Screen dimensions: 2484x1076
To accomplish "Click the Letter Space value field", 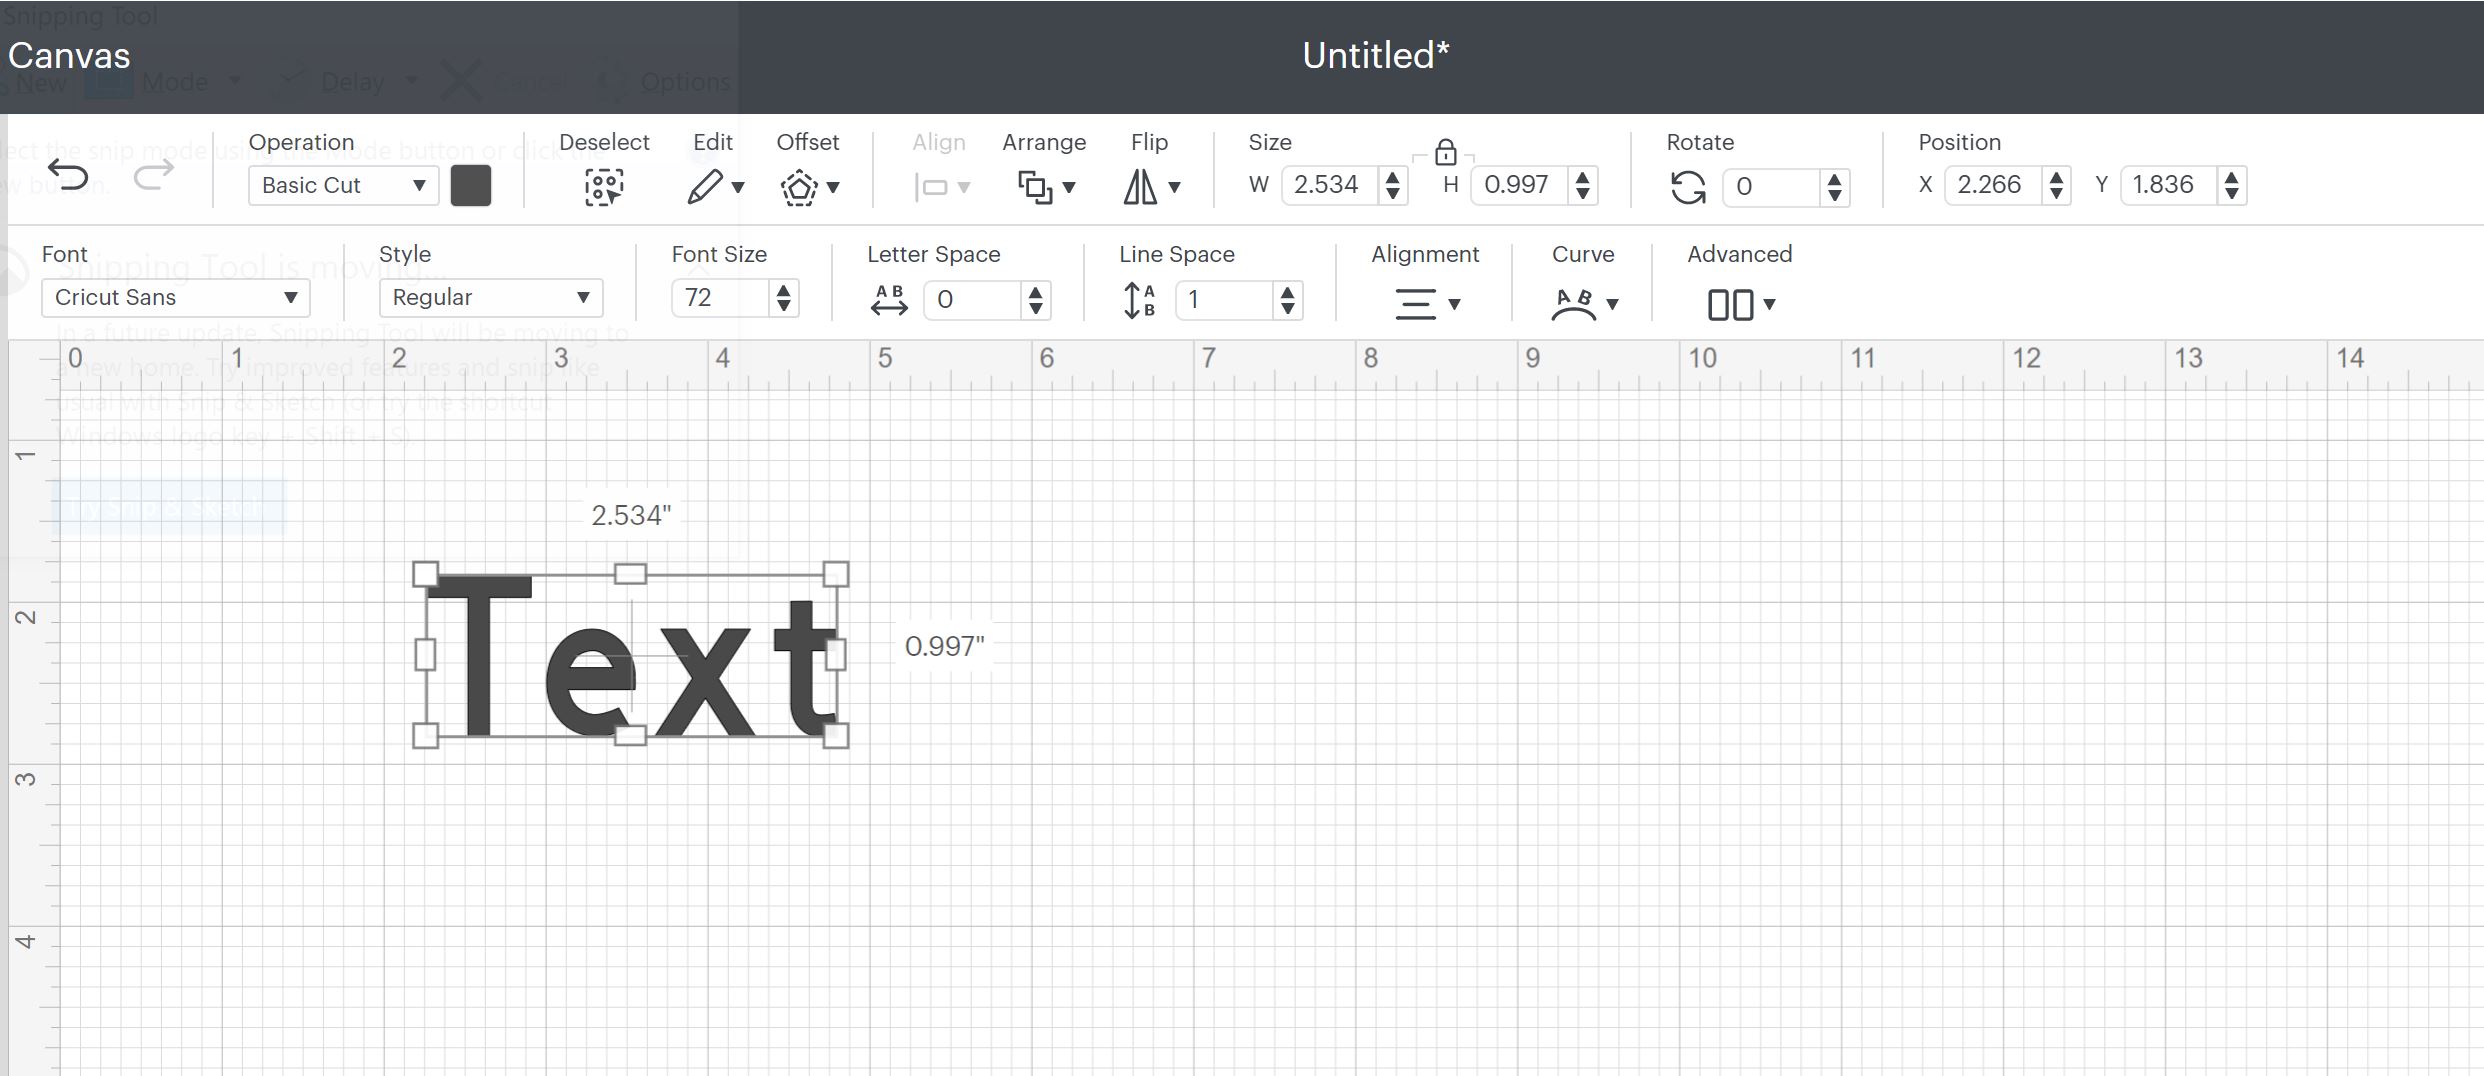I will (x=972, y=300).
